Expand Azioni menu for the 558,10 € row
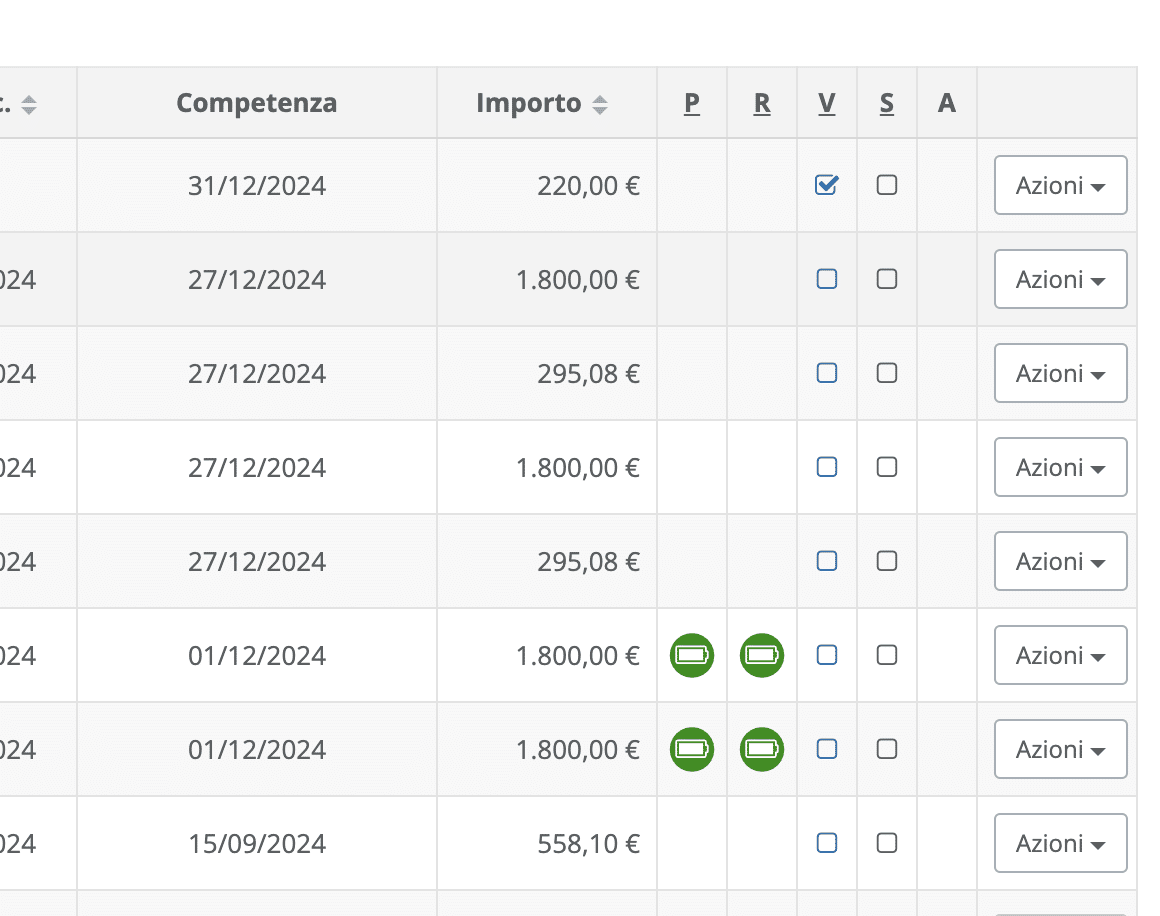This screenshot has height=916, width=1160. click(x=1060, y=843)
